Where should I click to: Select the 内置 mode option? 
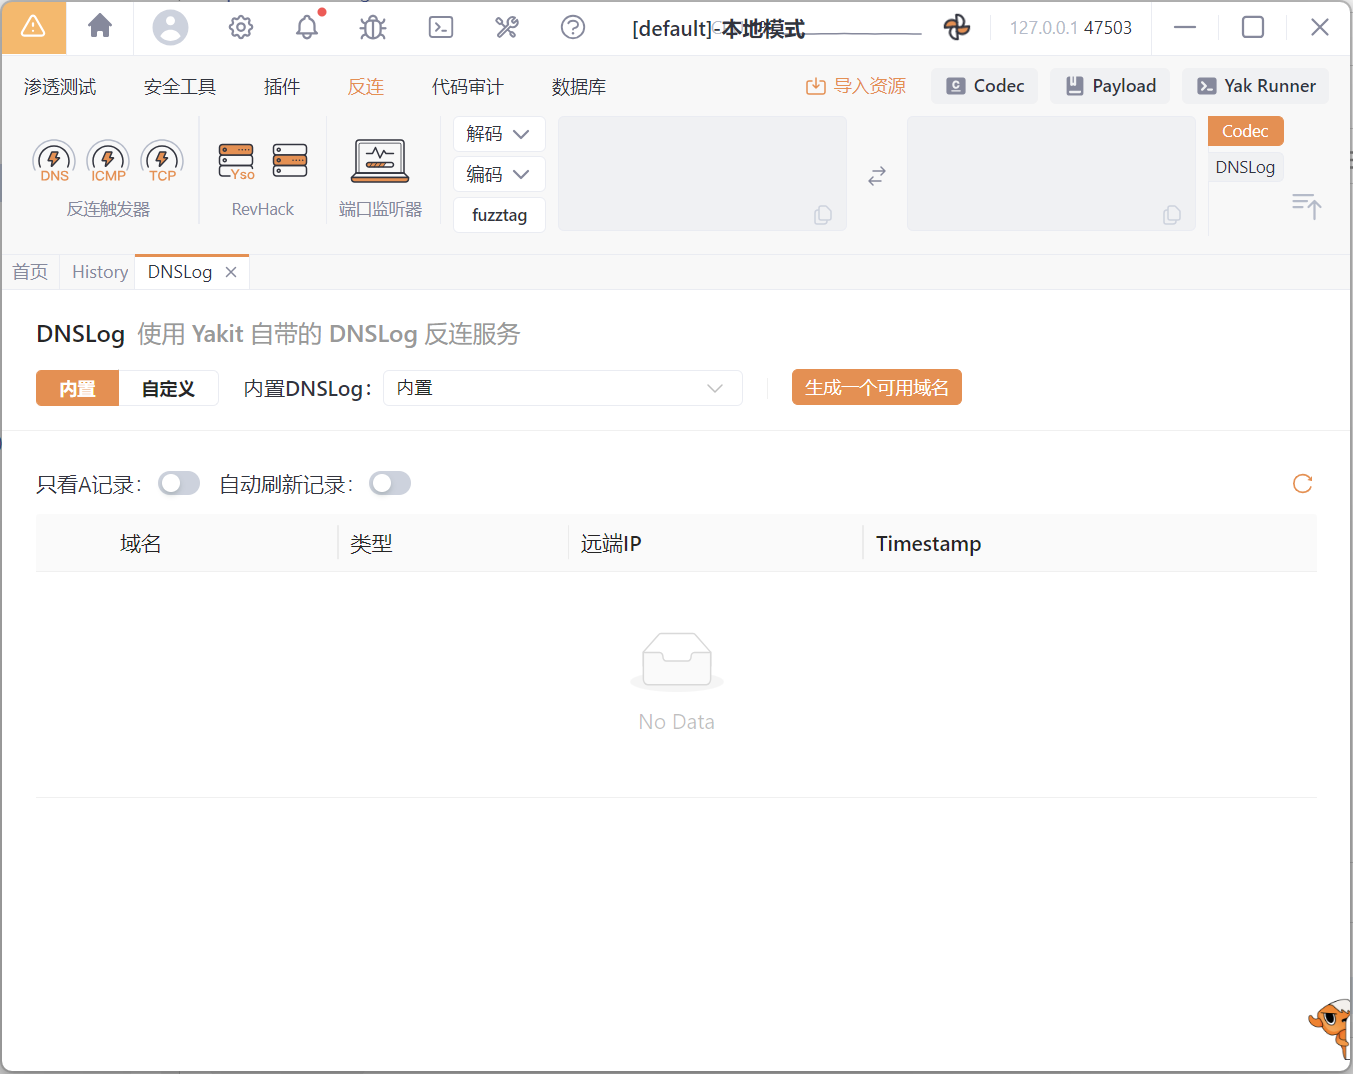77,388
